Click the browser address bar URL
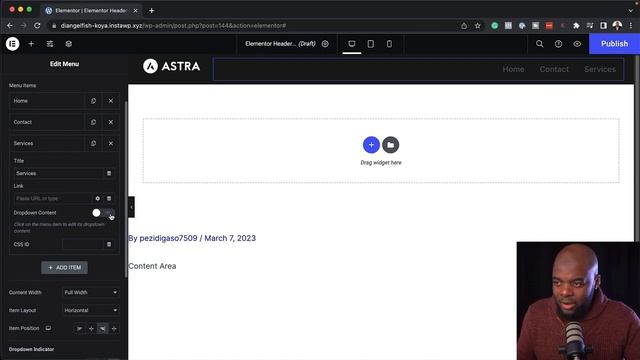Screen dimensions: 640x360 click(x=173, y=26)
